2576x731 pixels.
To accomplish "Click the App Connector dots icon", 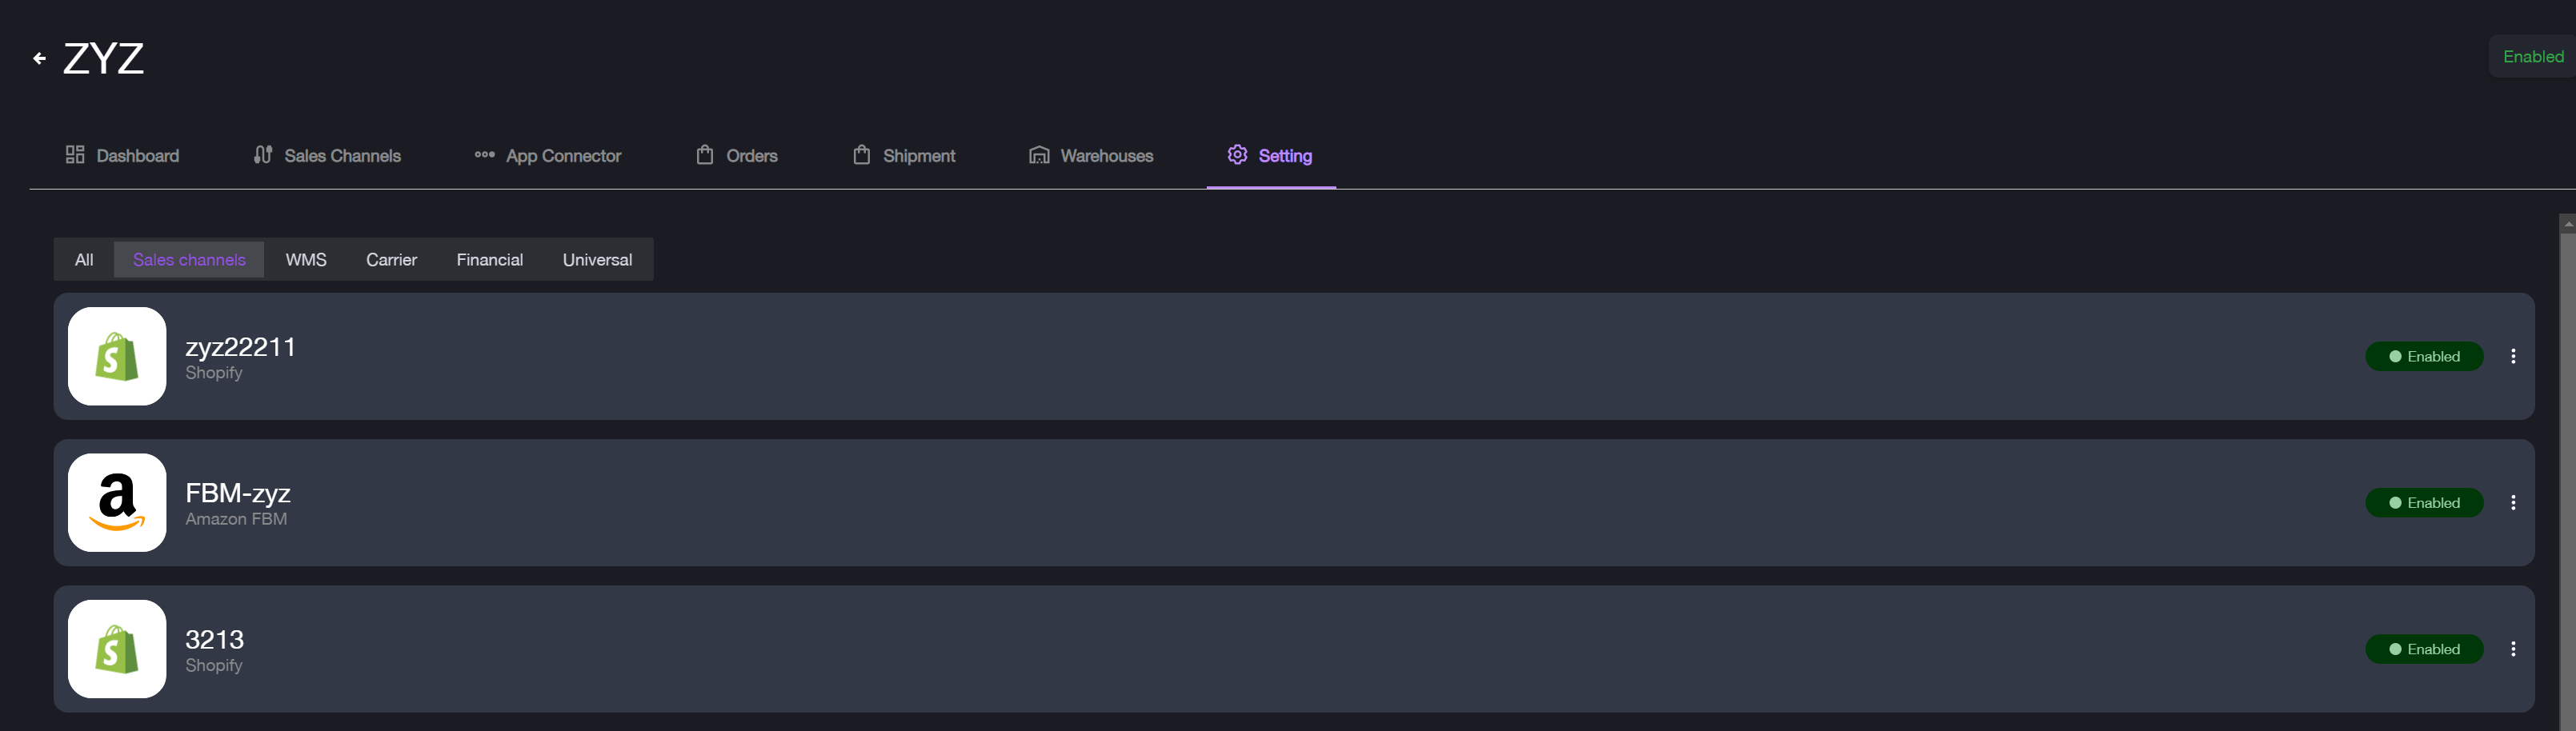I will [x=484, y=155].
